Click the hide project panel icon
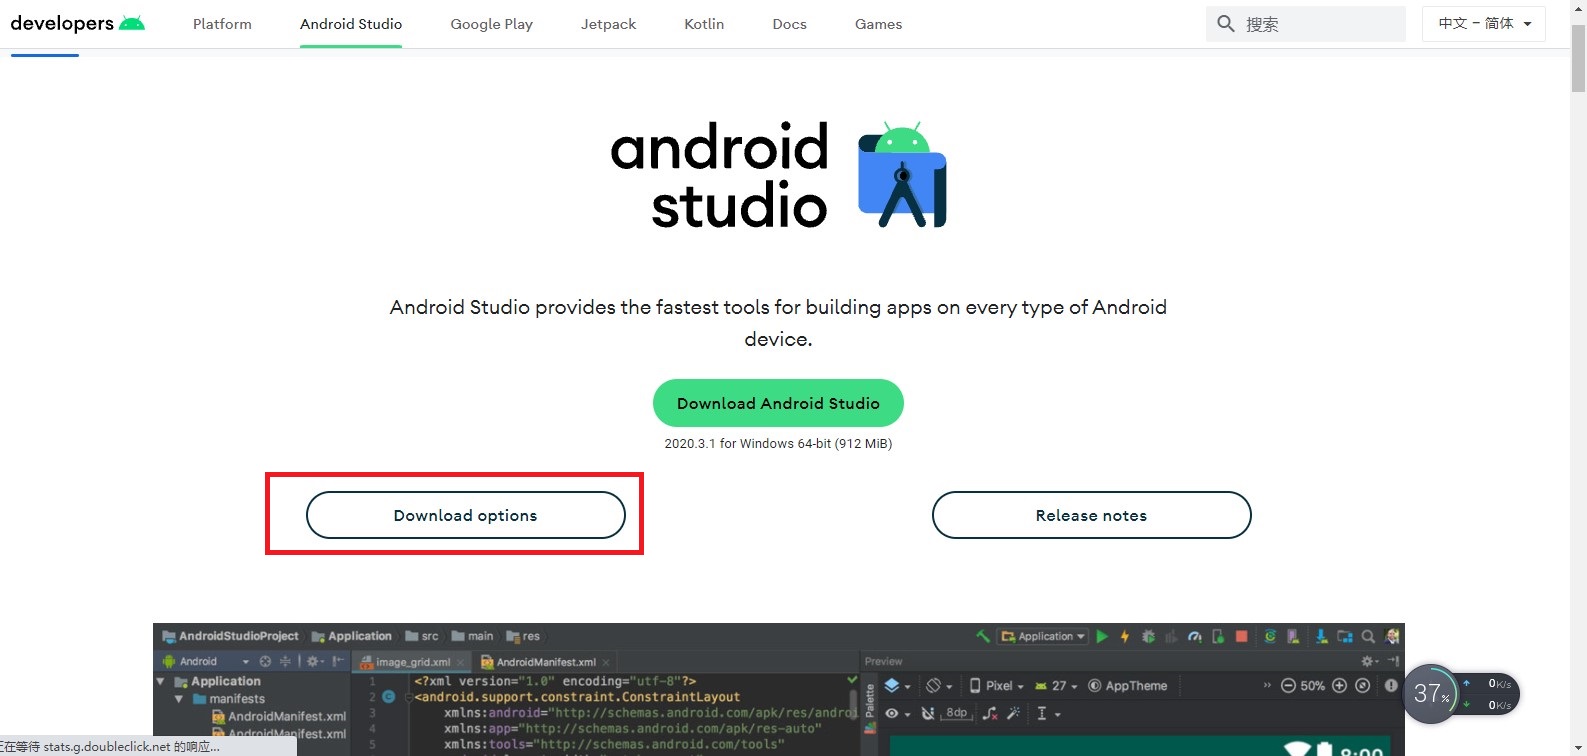This screenshot has width=1587, height=756. 337,661
